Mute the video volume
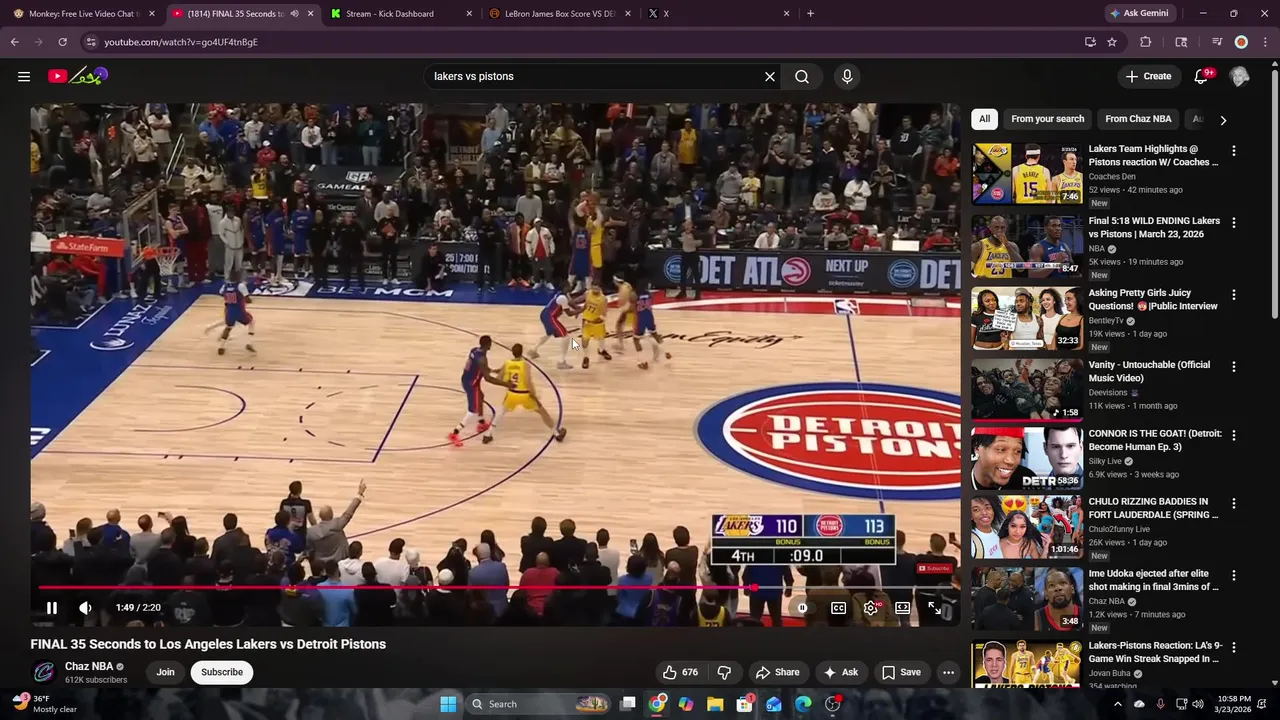Screen dimensions: 1280x720 click(86, 607)
